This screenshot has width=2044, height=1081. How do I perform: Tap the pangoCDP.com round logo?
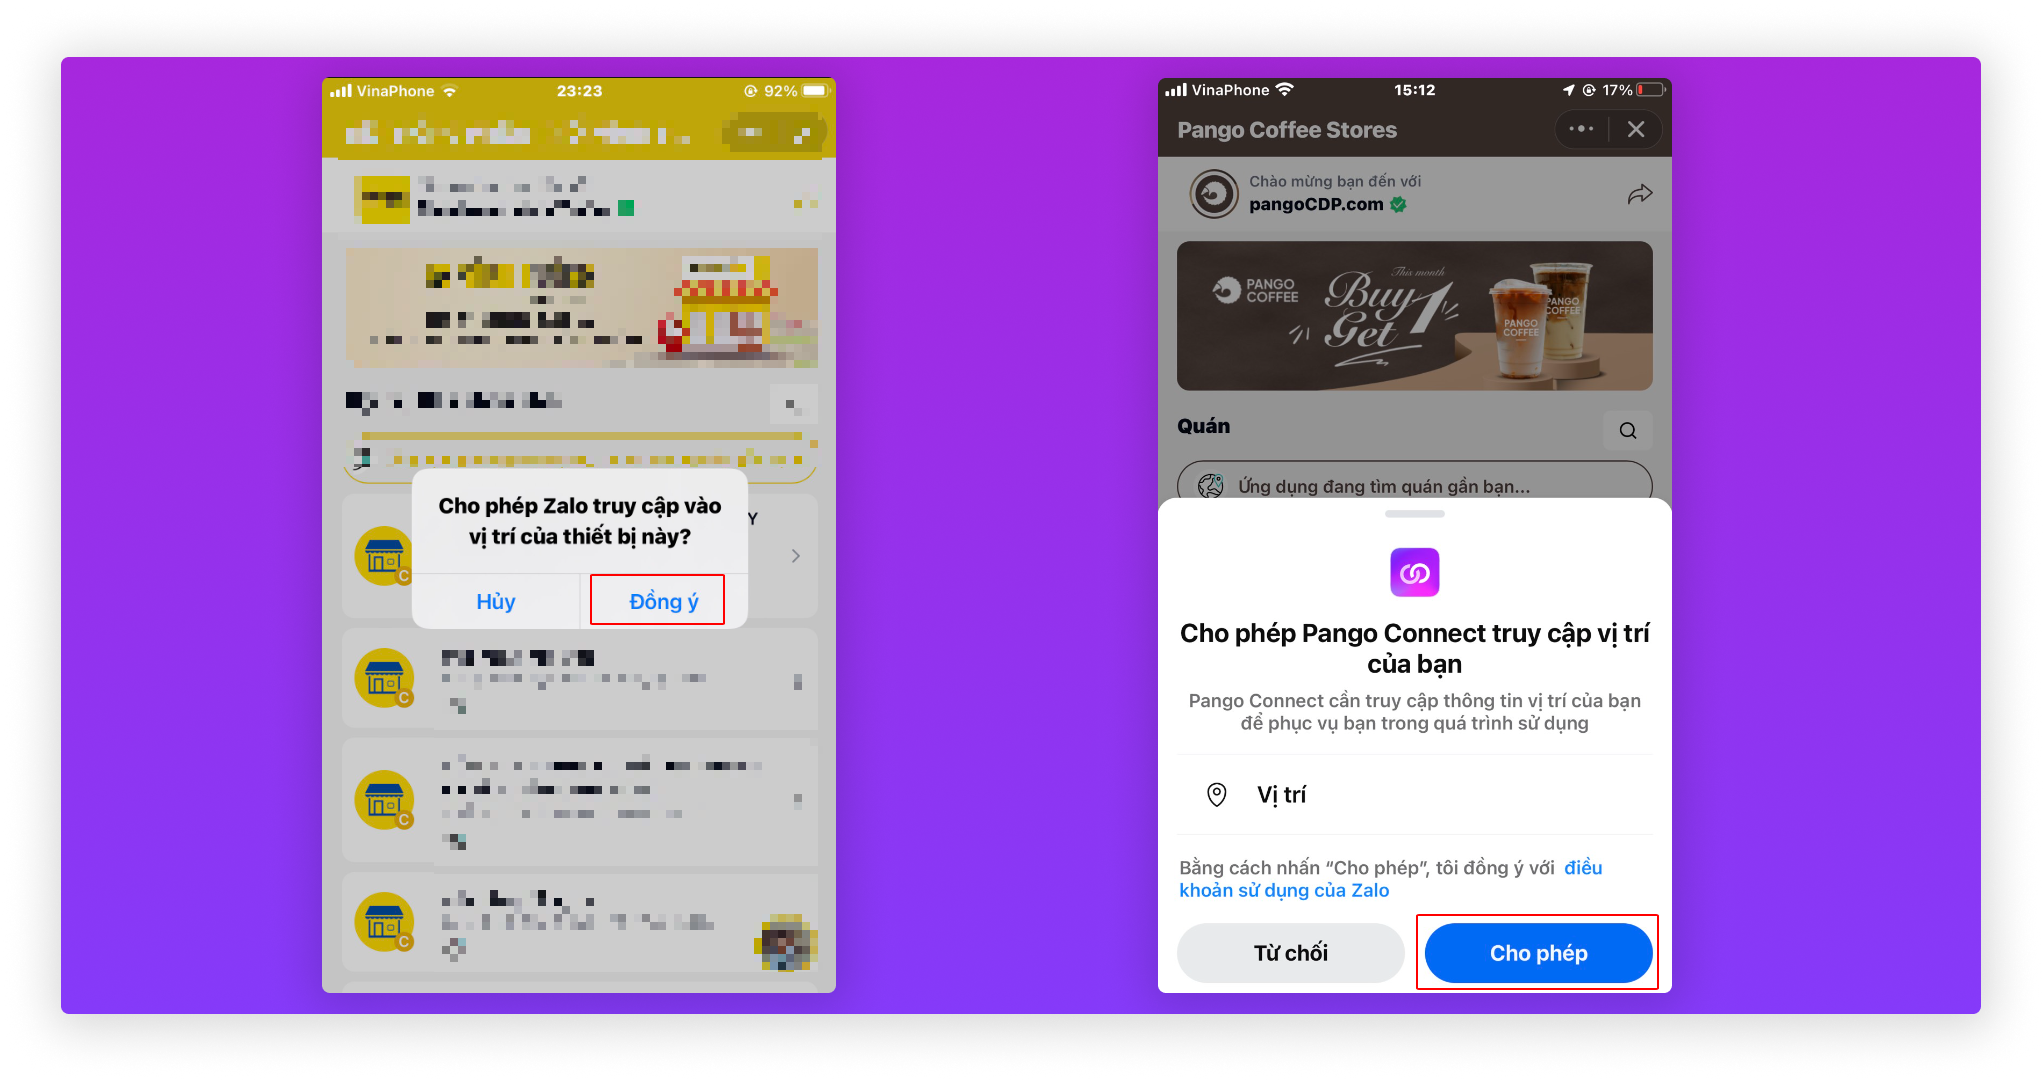(1214, 194)
